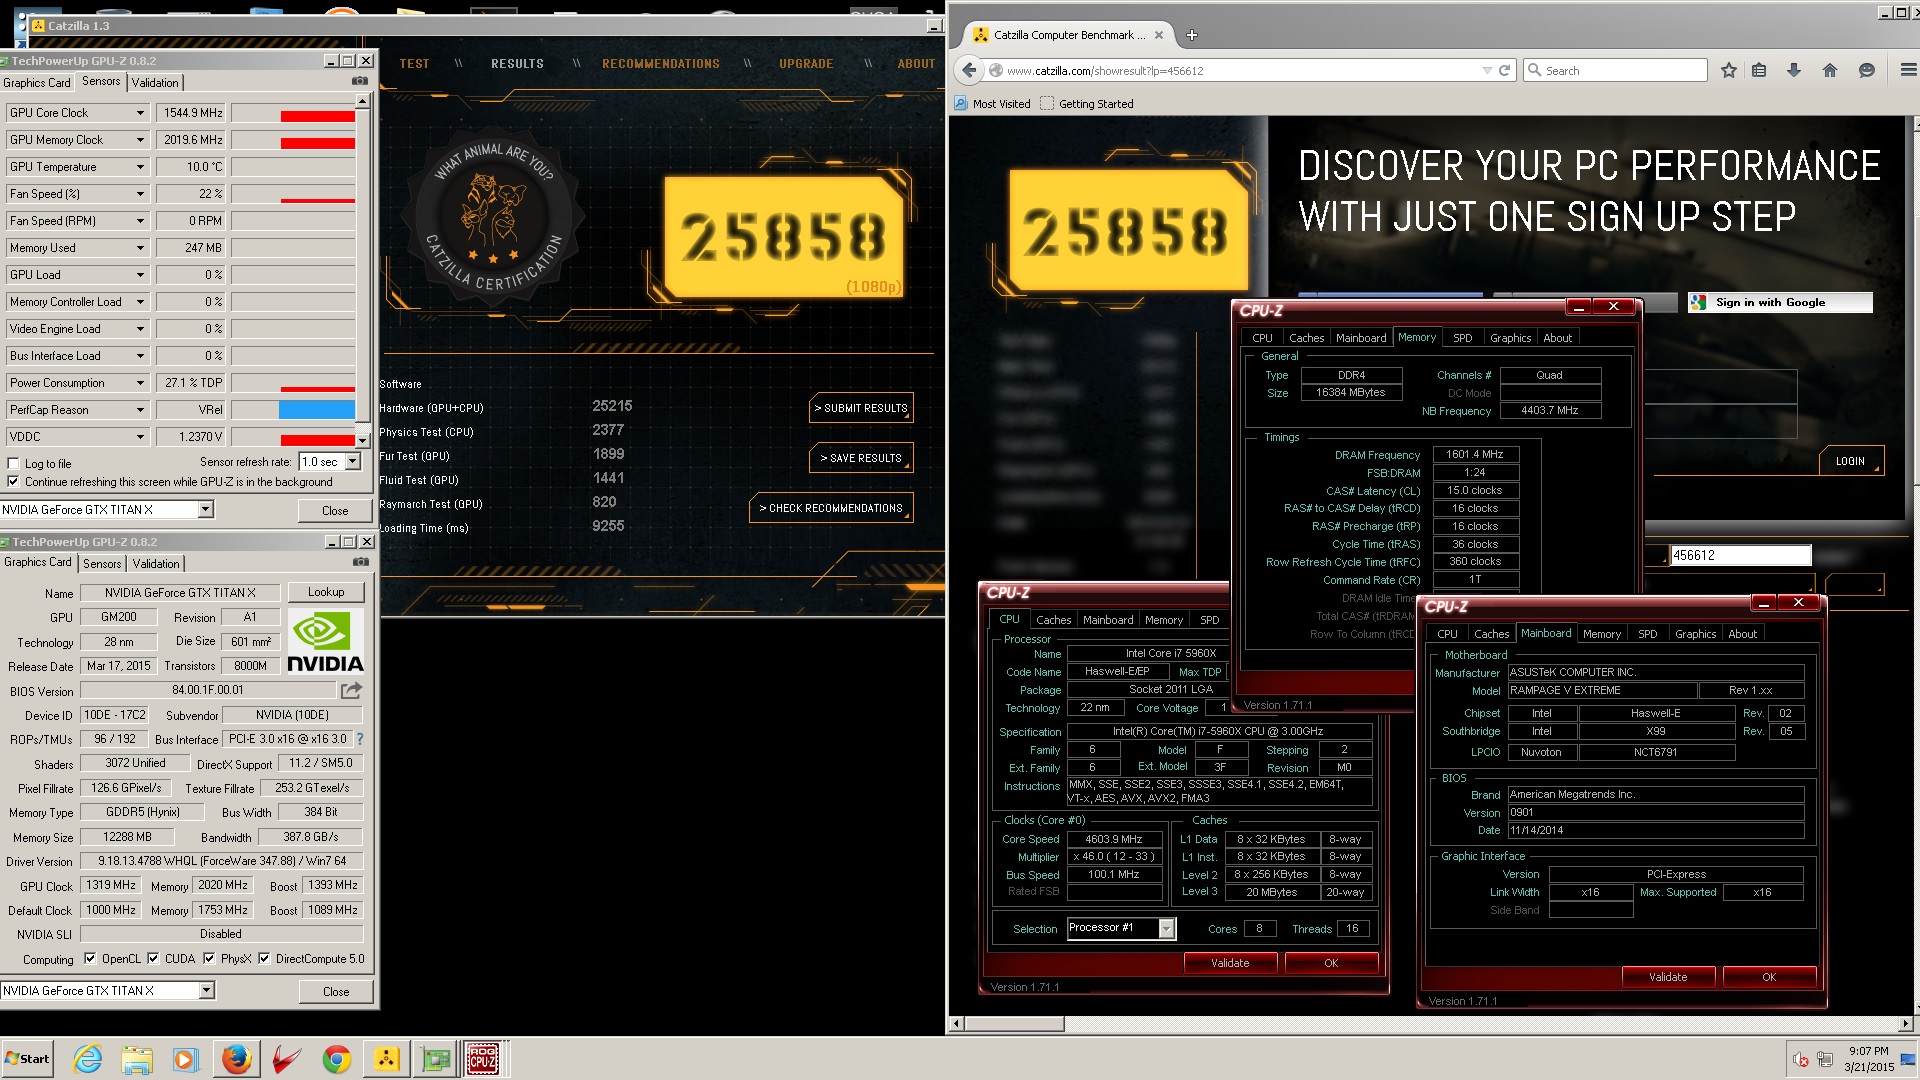Toggle the CUDA computing checkbox
This screenshot has height=1080, width=1920.
[153, 958]
